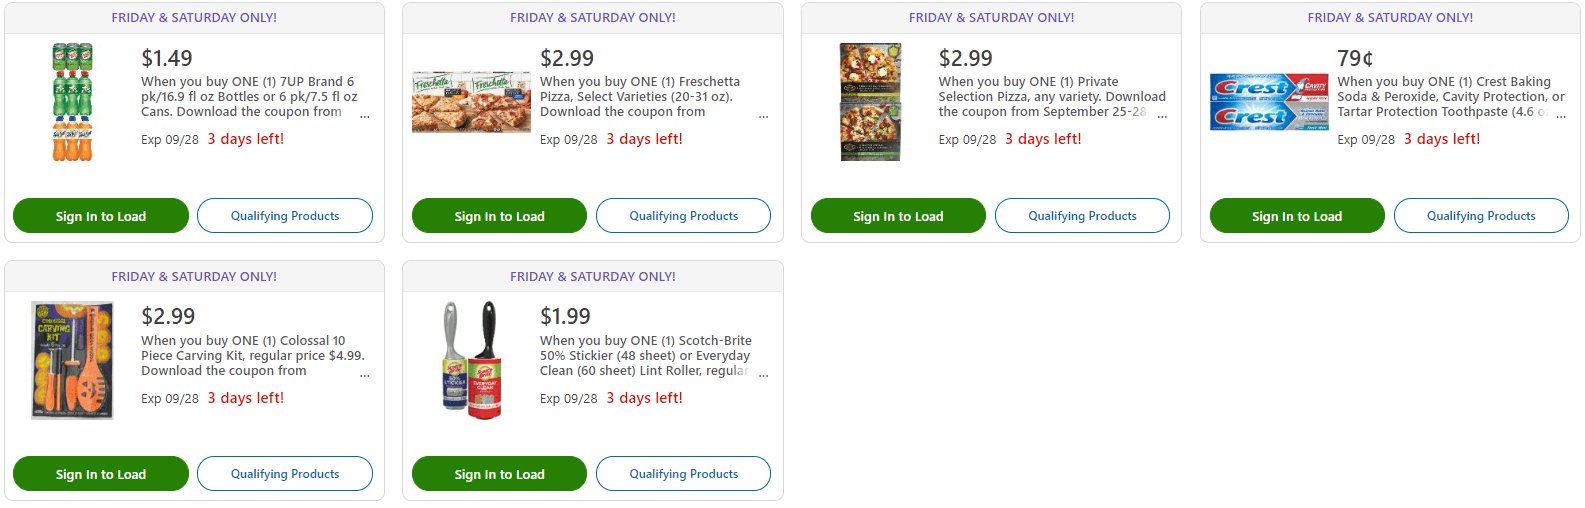
Task: Expand the Crest toothpaste description ellipsis
Action: coord(1561,117)
